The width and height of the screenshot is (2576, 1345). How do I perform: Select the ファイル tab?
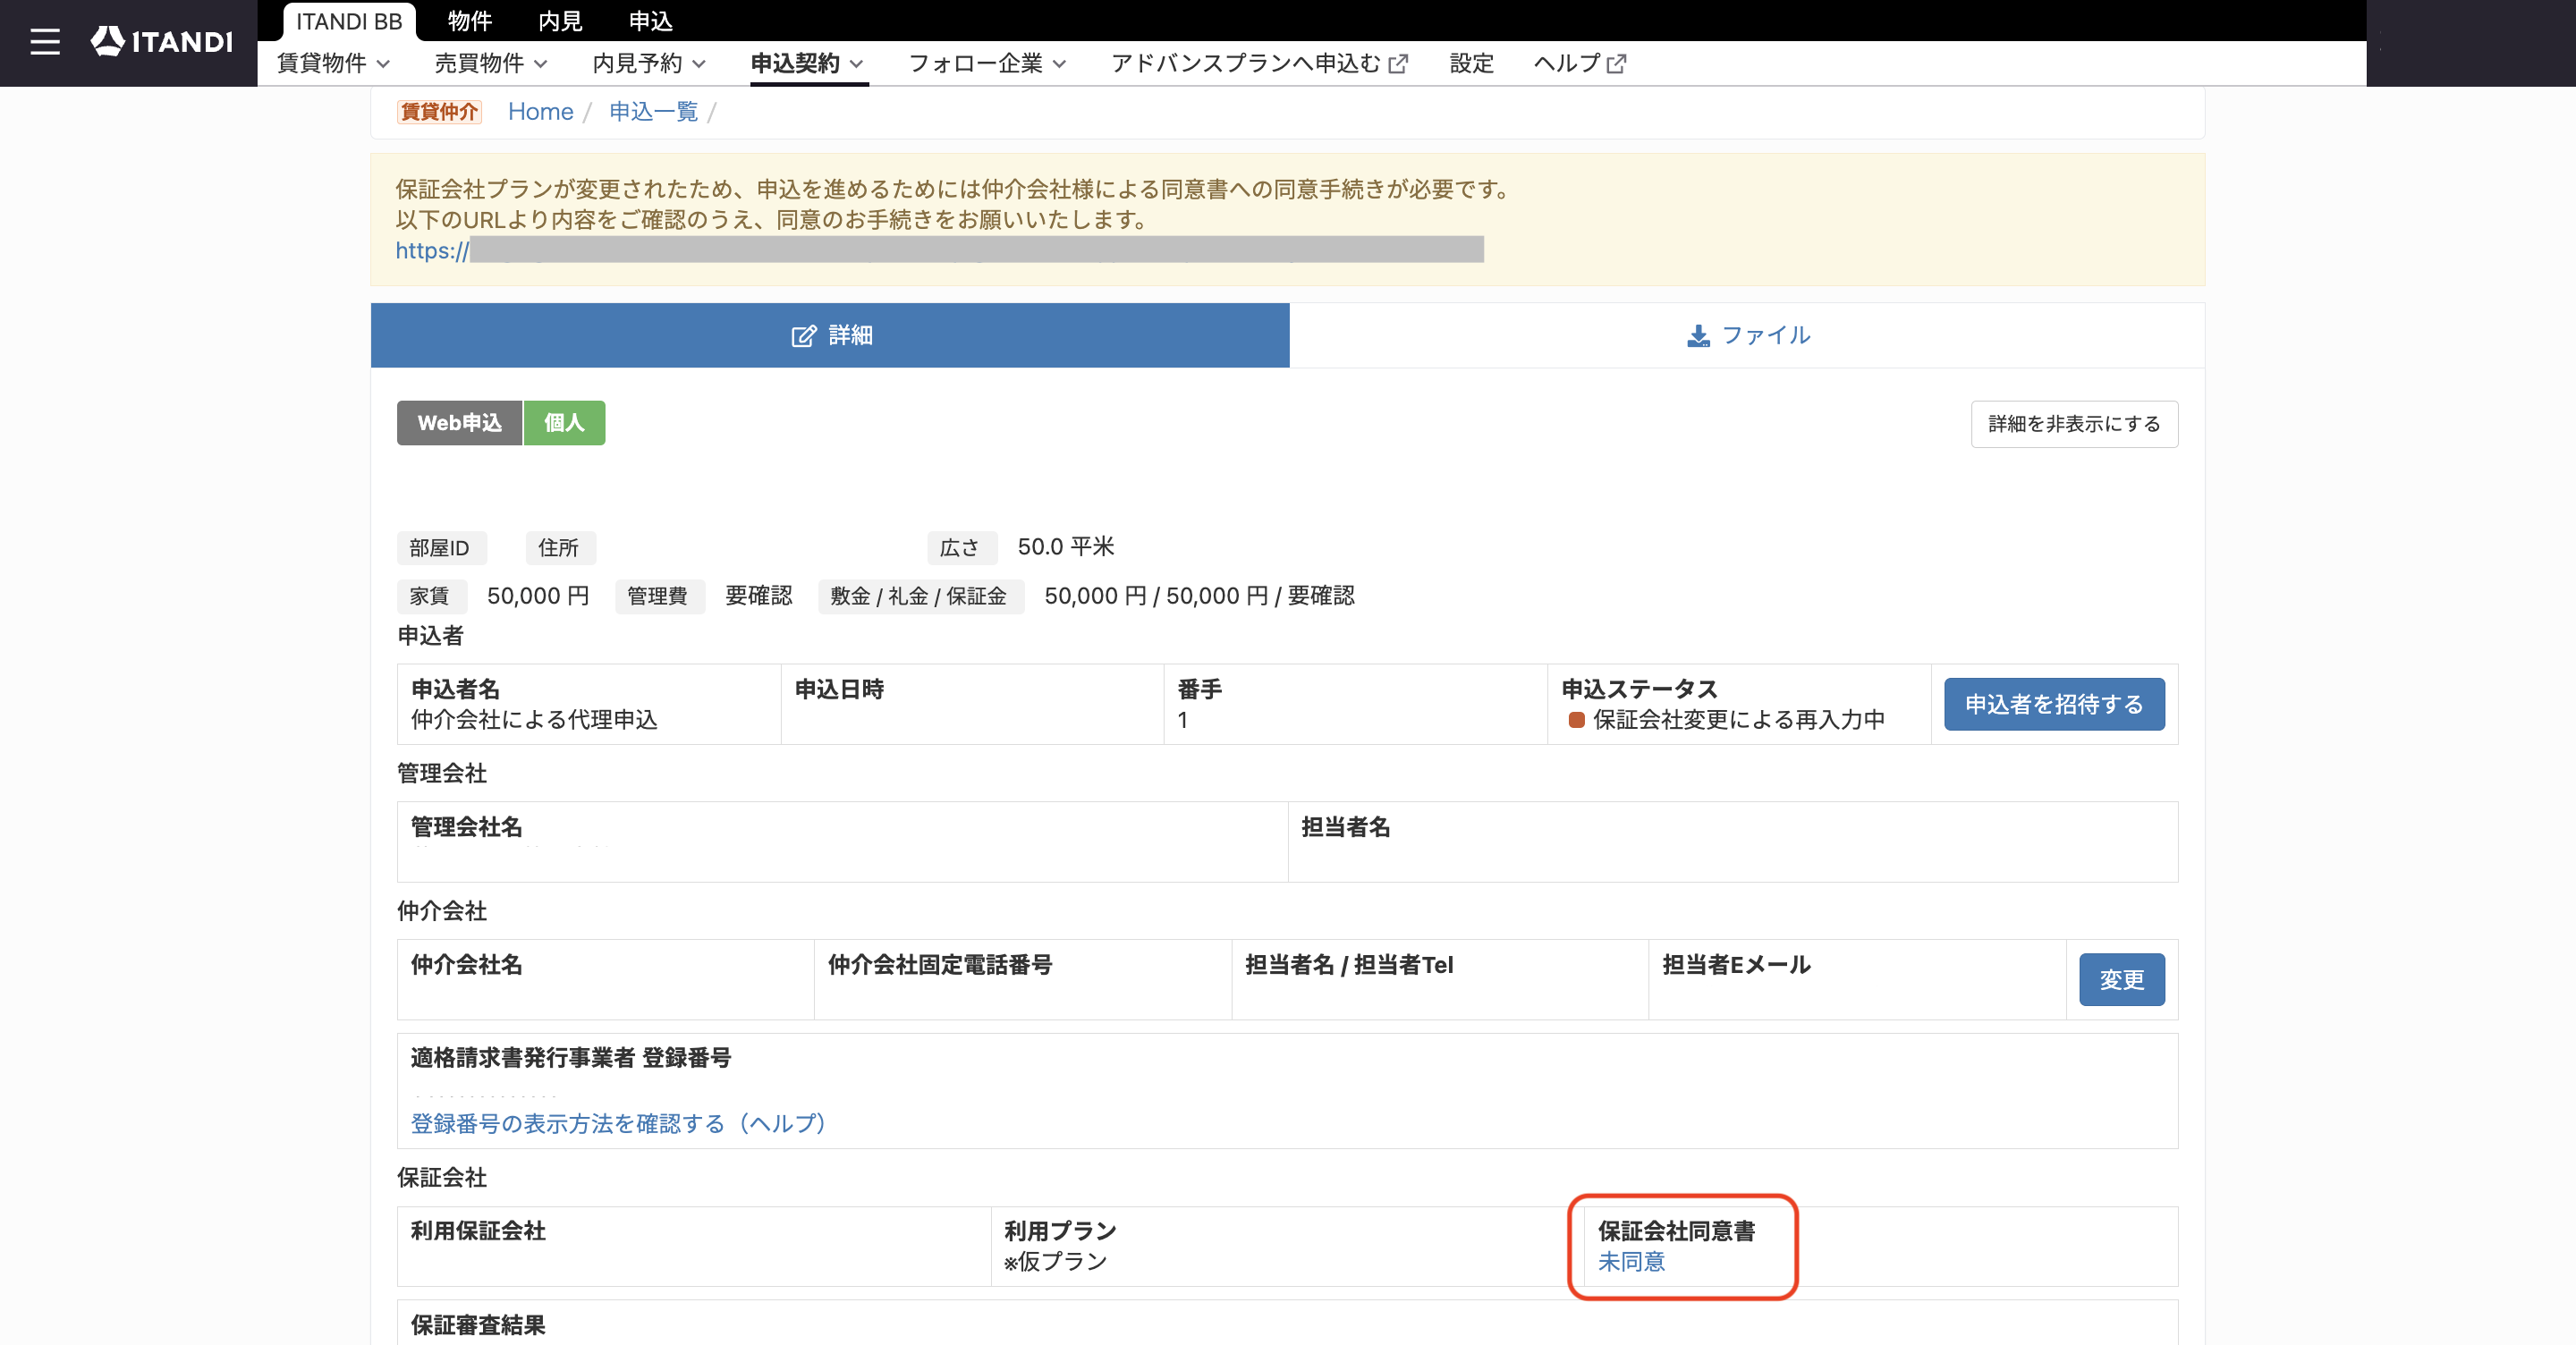(x=1747, y=335)
